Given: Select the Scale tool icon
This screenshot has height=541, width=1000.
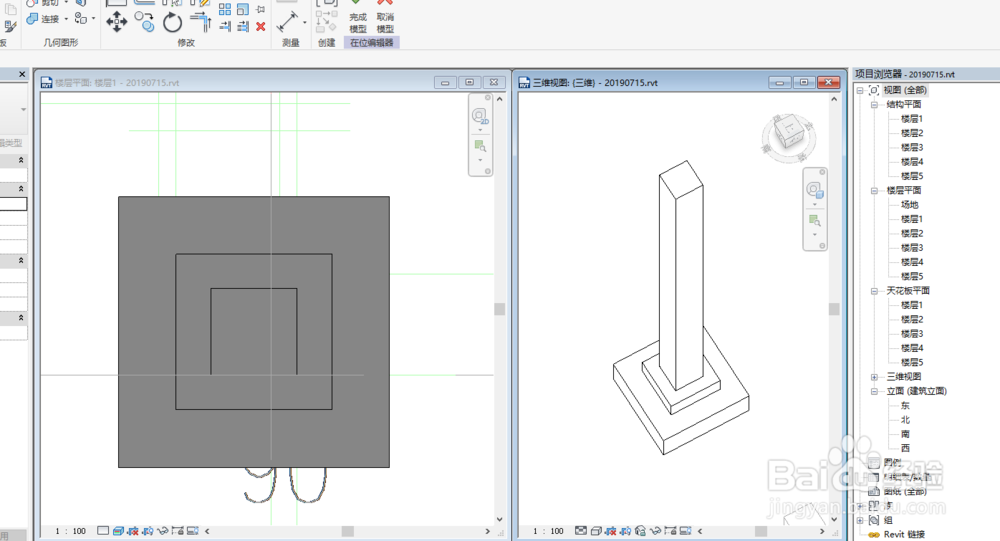Looking at the screenshot, I should point(242,9).
